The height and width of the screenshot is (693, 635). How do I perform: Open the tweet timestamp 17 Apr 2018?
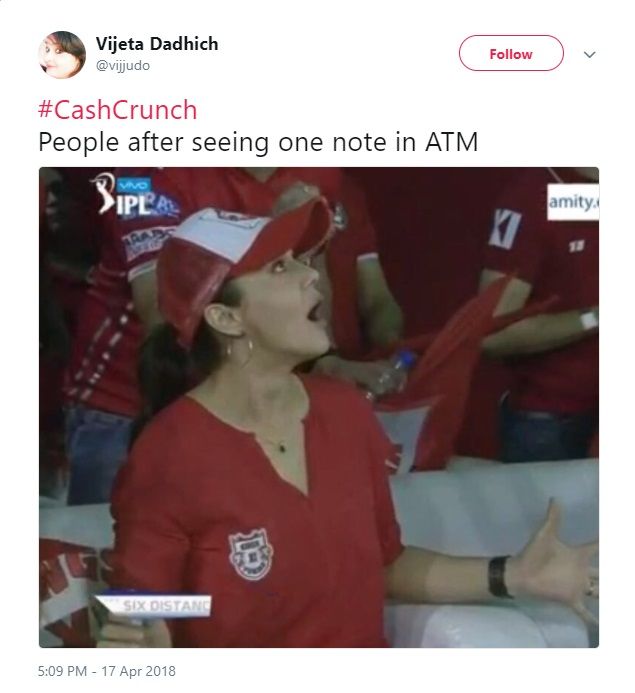click(106, 671)
